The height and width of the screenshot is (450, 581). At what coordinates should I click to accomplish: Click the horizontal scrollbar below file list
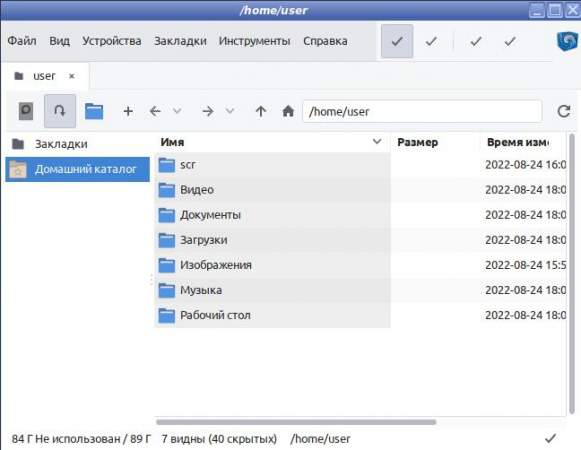point(296,422)
